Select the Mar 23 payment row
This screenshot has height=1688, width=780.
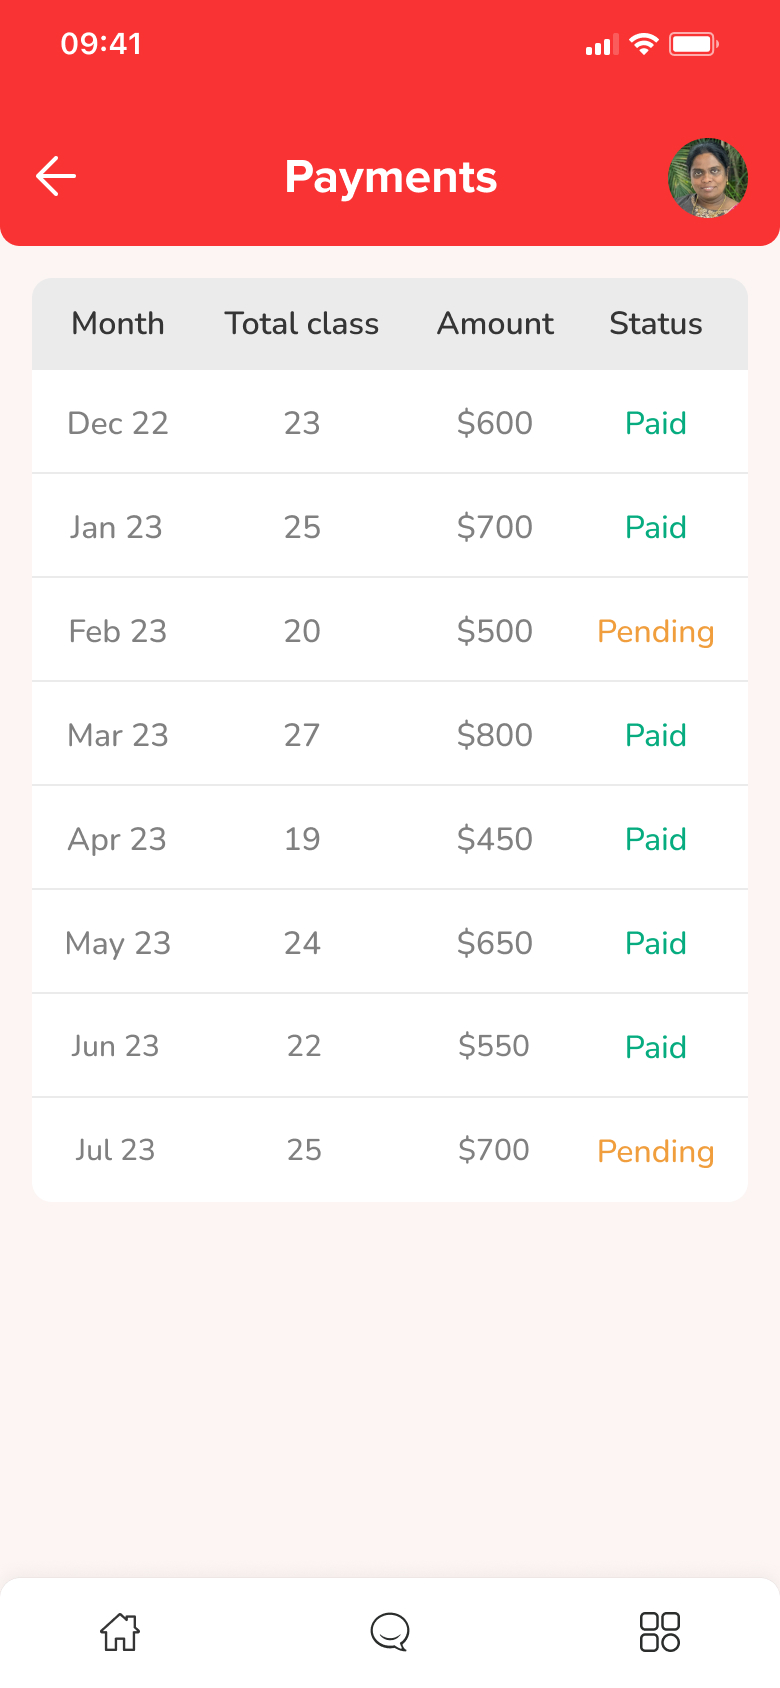pos(390,736)
